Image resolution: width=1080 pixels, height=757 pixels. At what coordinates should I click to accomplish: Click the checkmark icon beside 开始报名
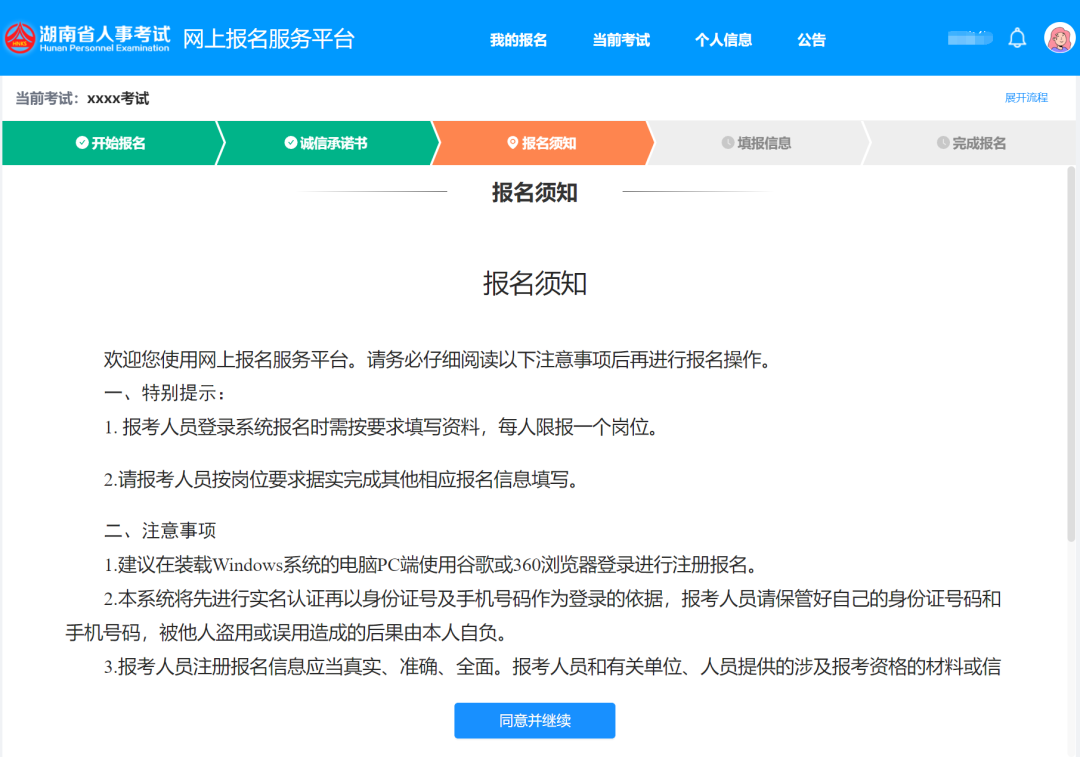pos(82,143)
